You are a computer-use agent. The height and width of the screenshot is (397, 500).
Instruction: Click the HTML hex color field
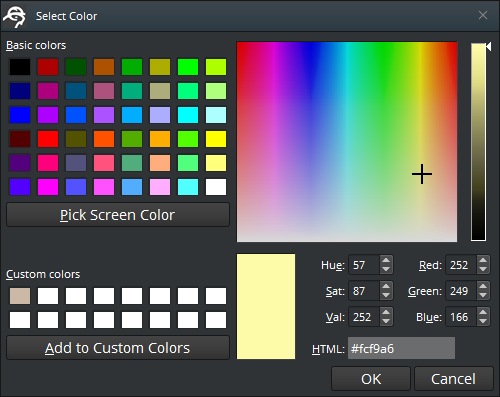[401, 349]
